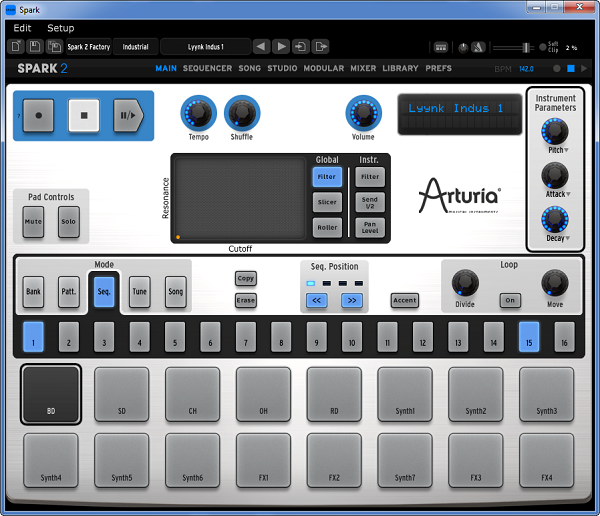This screenshot has width=600, height=516.
Task: Click the Loop Divide knob
Action: (465, 283)
